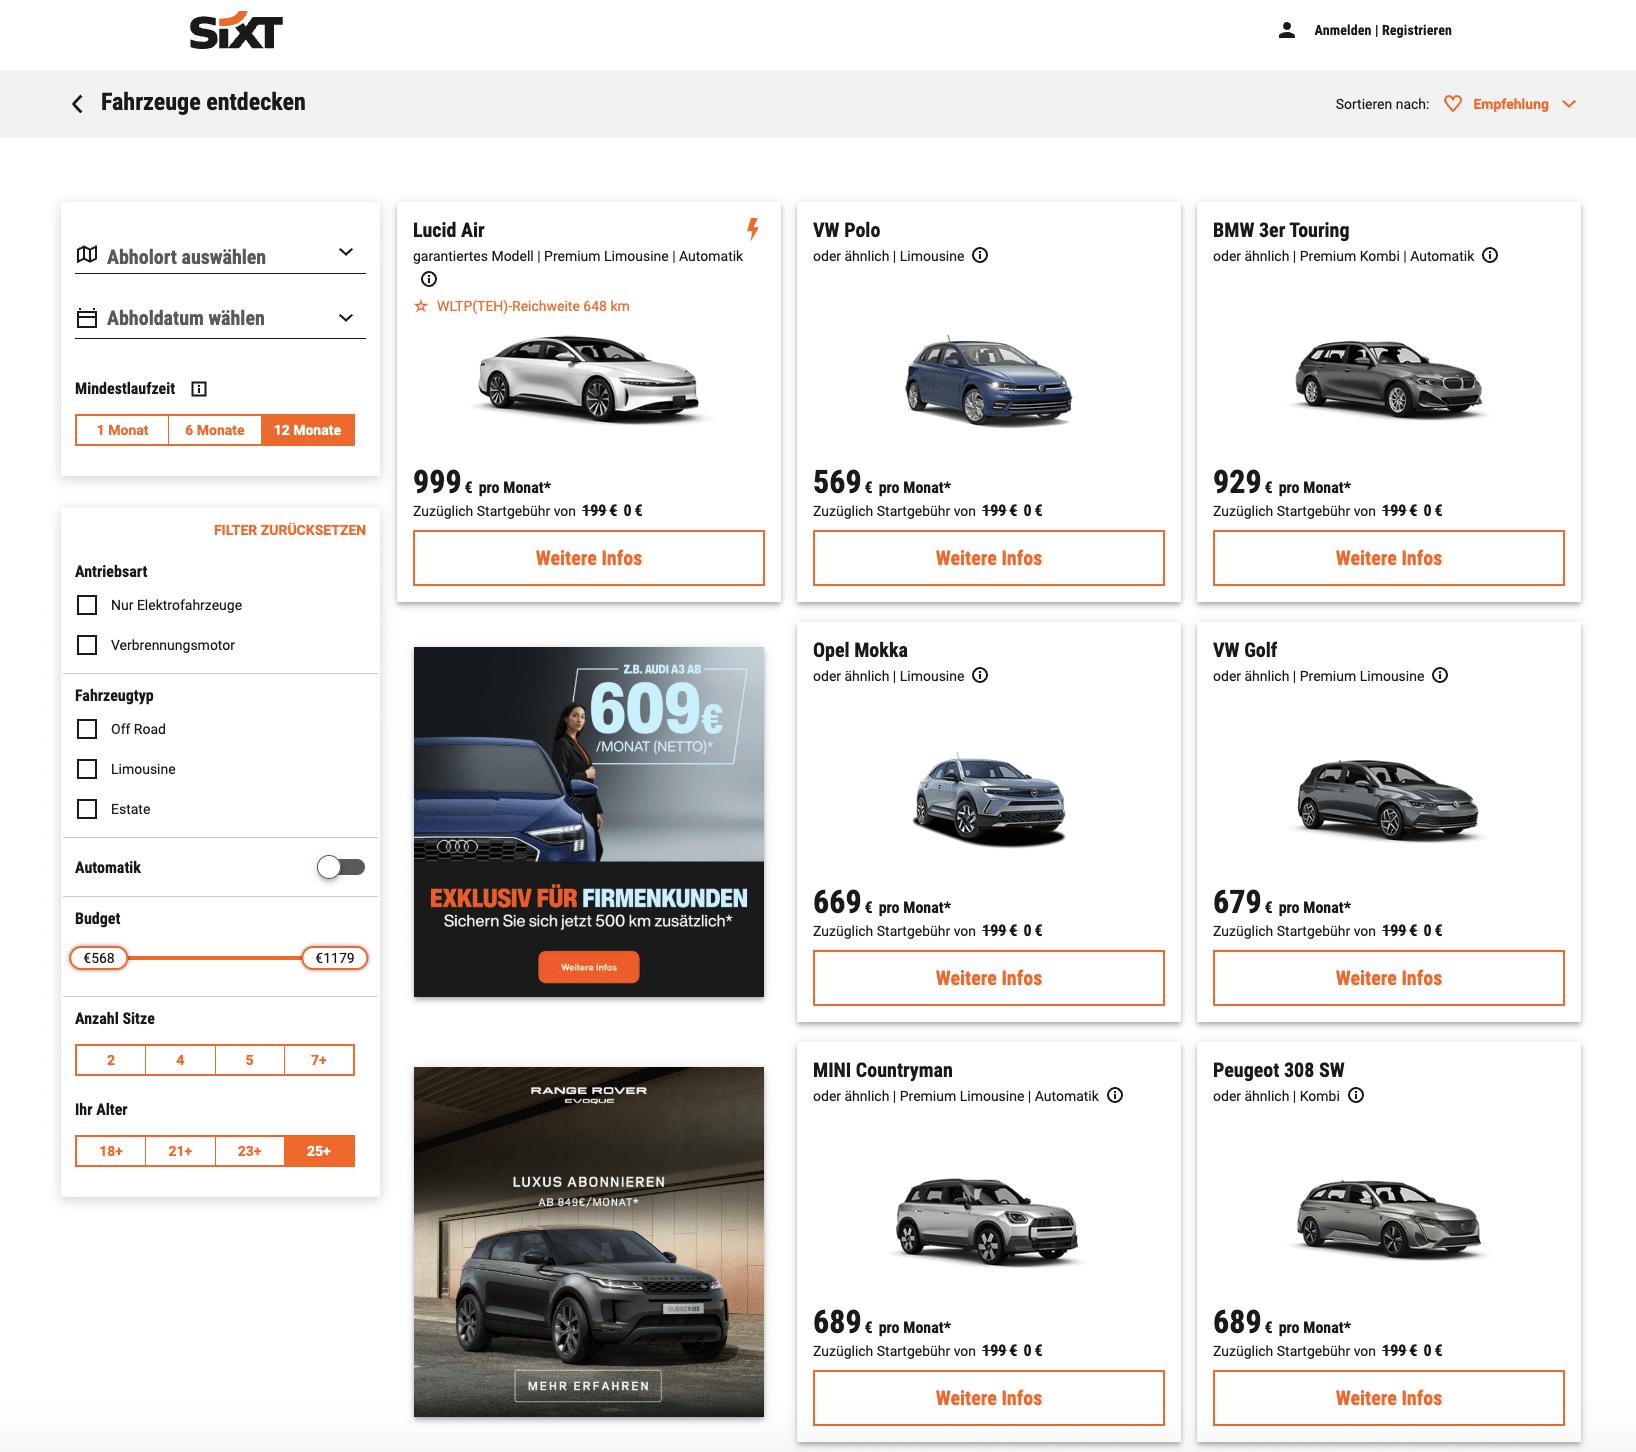Open MINI Countryman info icon
Image resolution: width=1636 pixels, height=1452 pixels.
coord(1115,1095)
